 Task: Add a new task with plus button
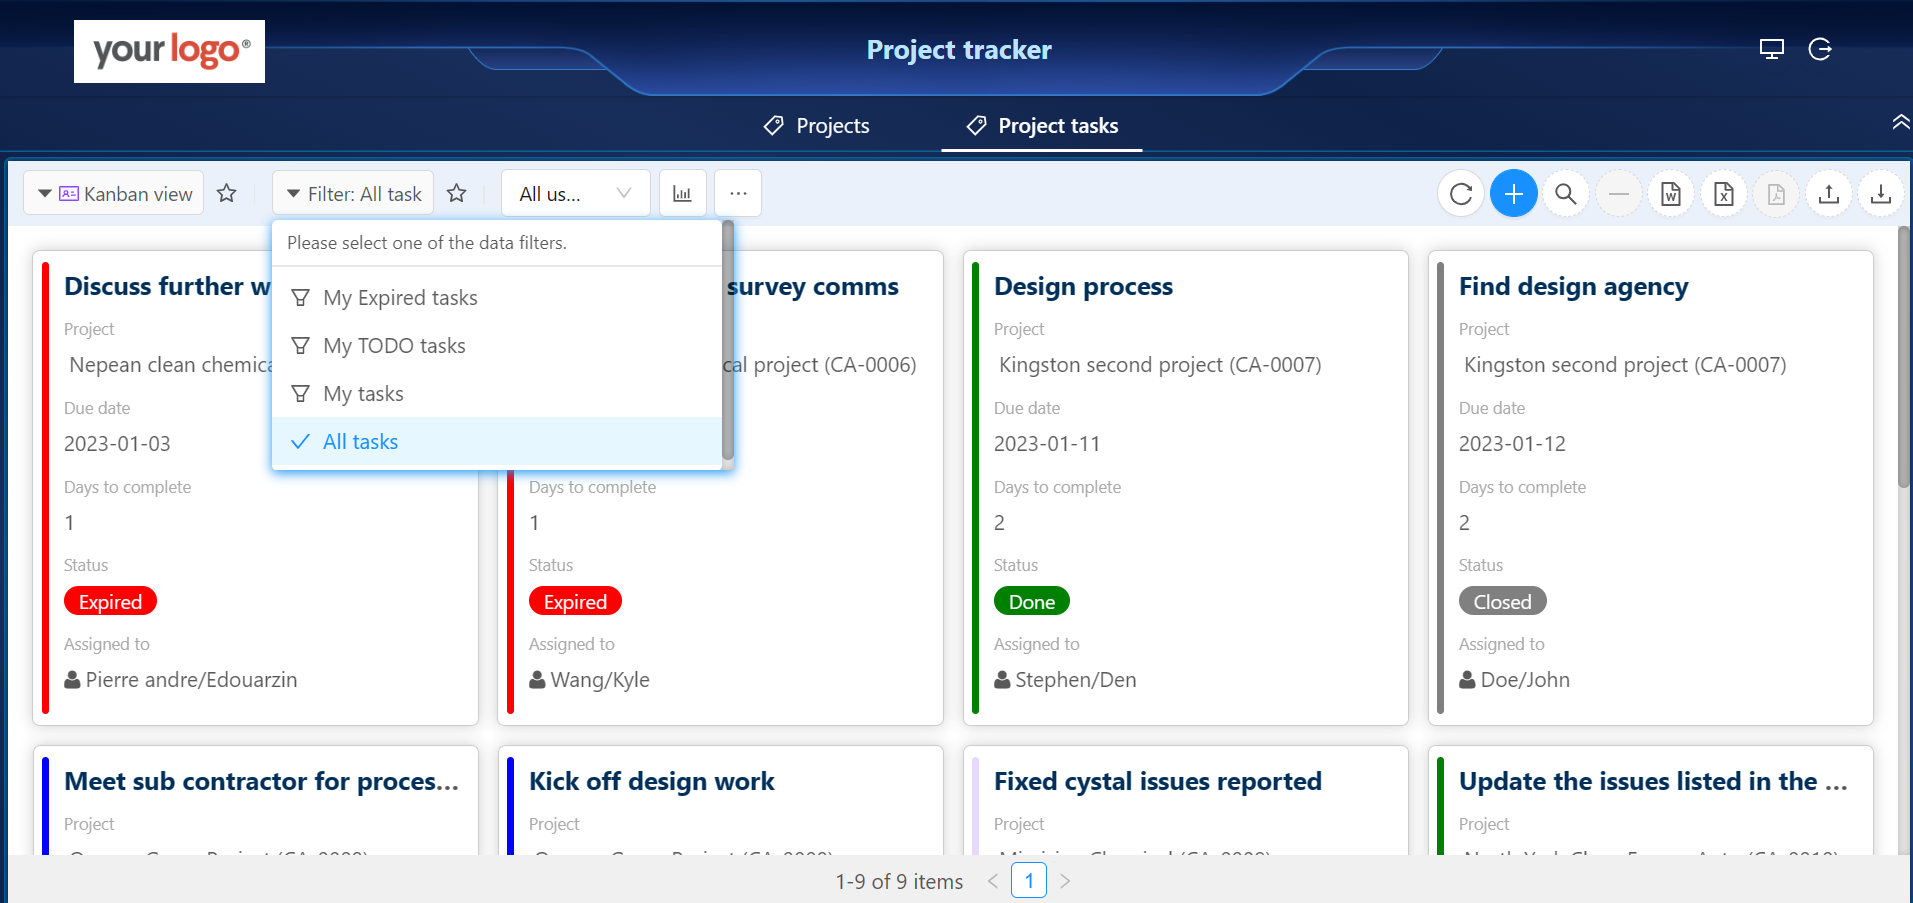pyautogui.click(x=1514, y=194)
